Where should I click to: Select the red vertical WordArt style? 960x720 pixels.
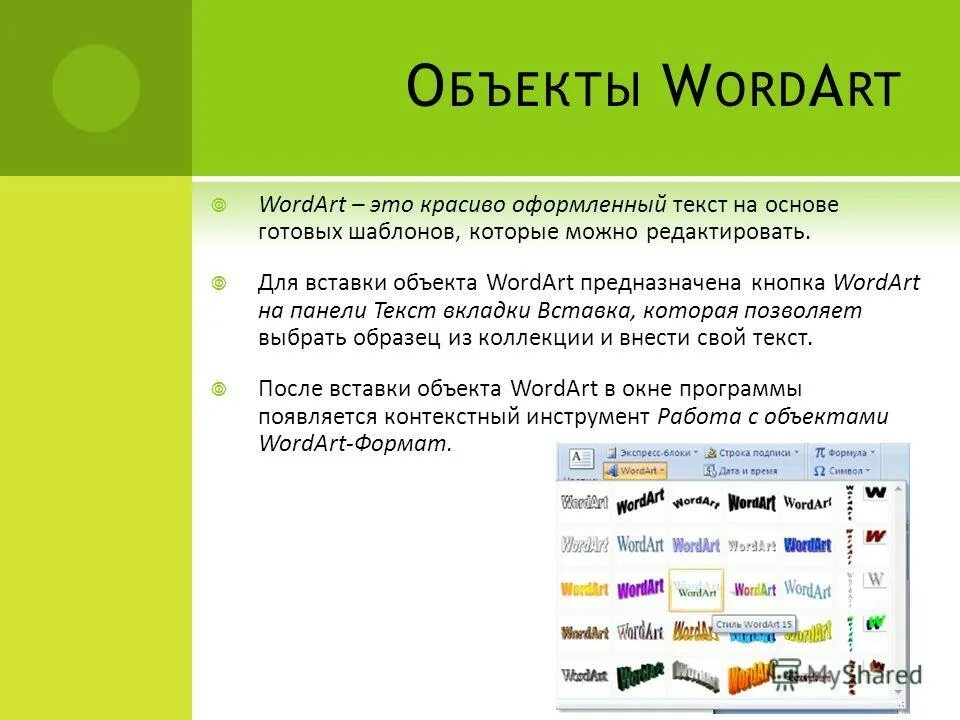point(850,546)
